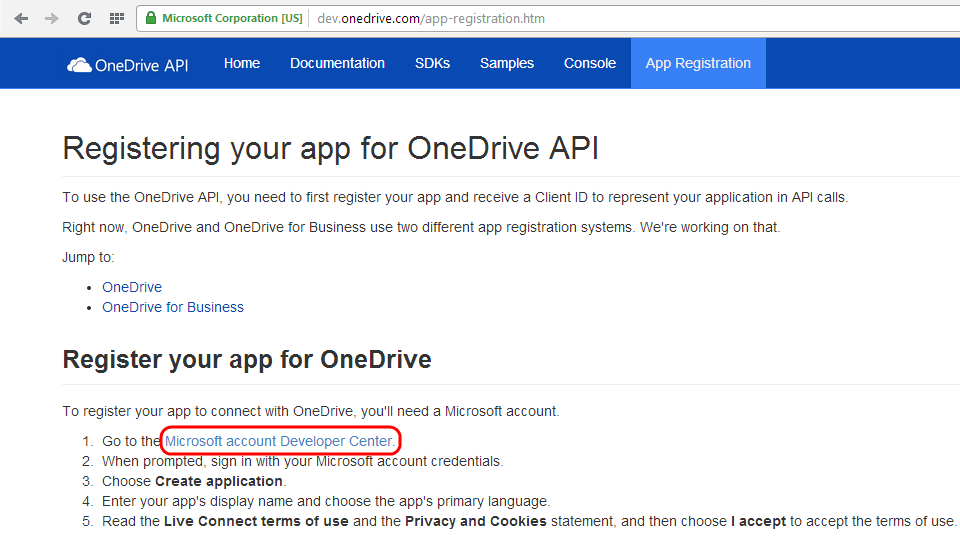The height and width of the screenshot is (538, 960).
Task: Click the 'Registering your app for OneDrive API' heading
Action: tap(331, 149)
